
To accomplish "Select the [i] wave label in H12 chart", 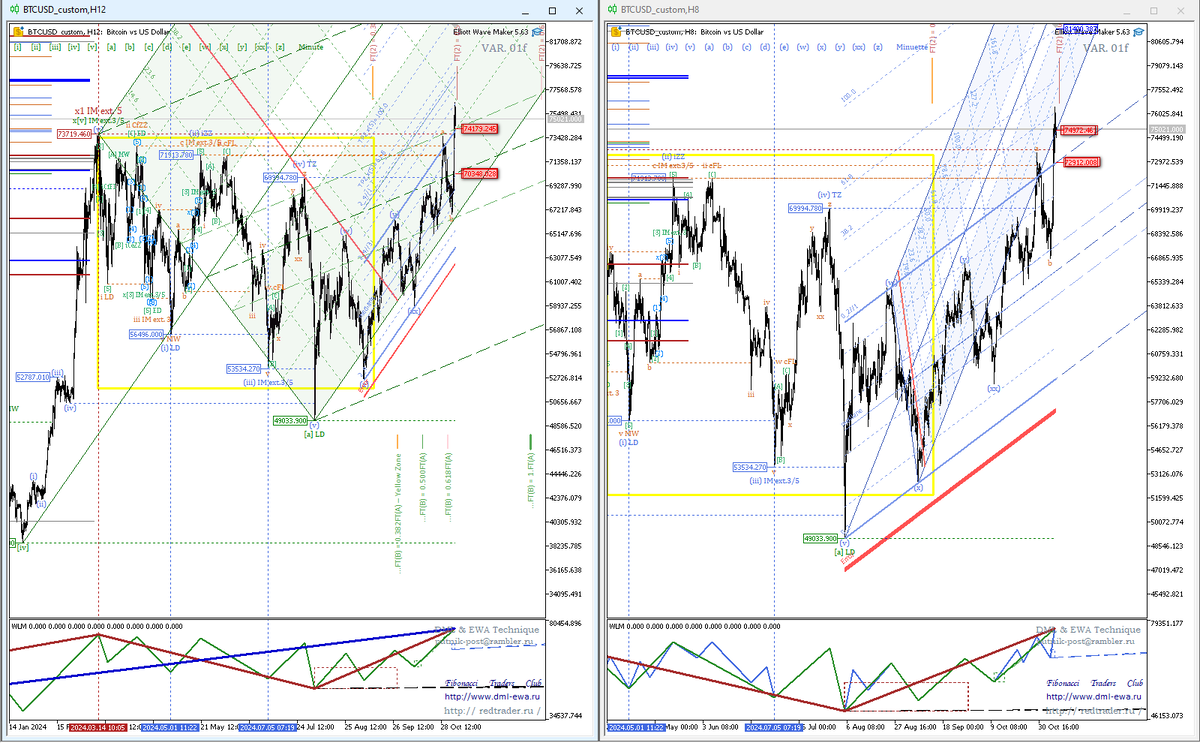I will [x=16, y=47].
